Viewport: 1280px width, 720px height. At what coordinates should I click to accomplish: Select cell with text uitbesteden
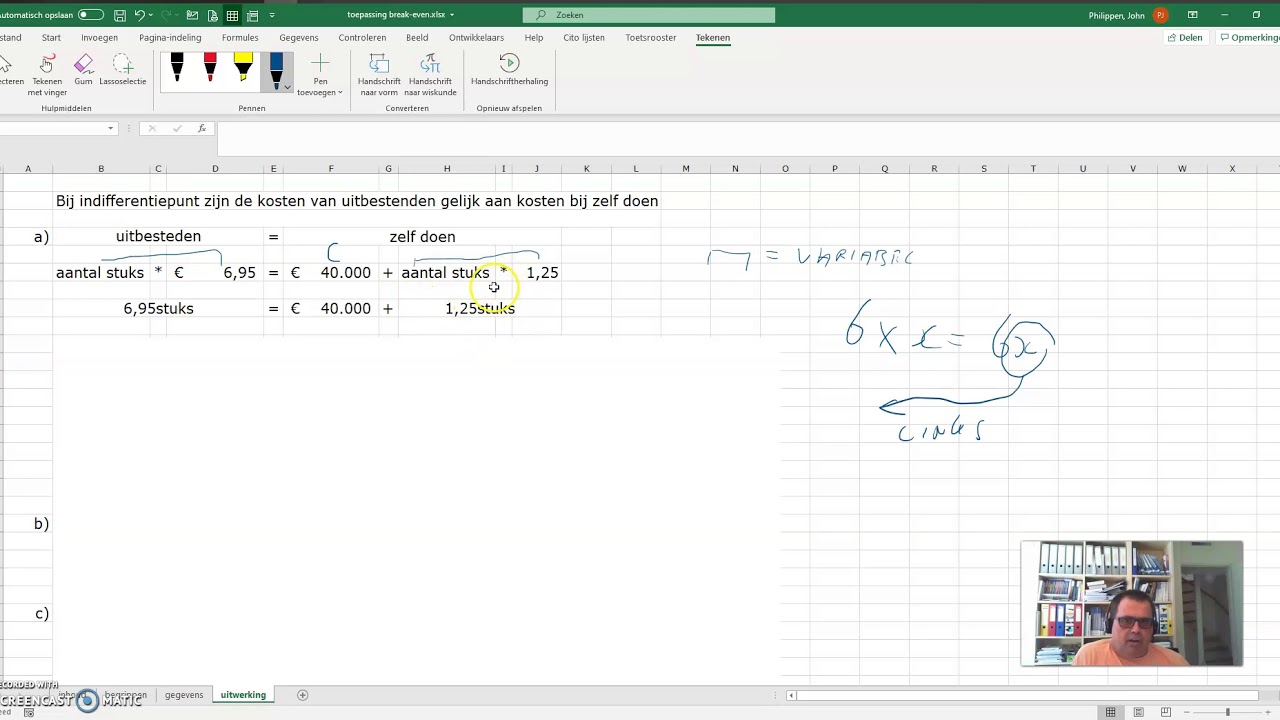tap(158, 236)
